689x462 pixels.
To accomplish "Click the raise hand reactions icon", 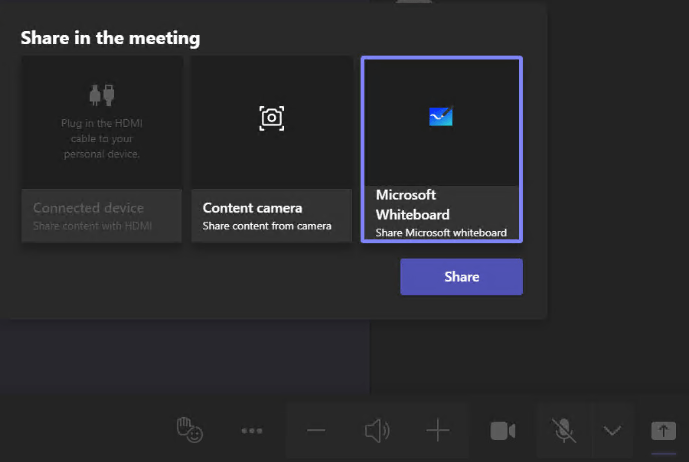I will pyautogui.click(x=190, y=430).
